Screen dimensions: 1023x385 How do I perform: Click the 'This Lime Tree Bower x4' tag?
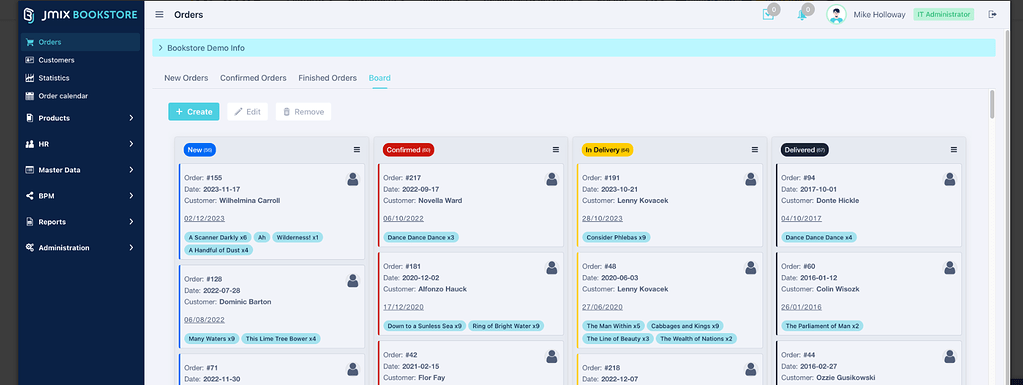point(281,339)
